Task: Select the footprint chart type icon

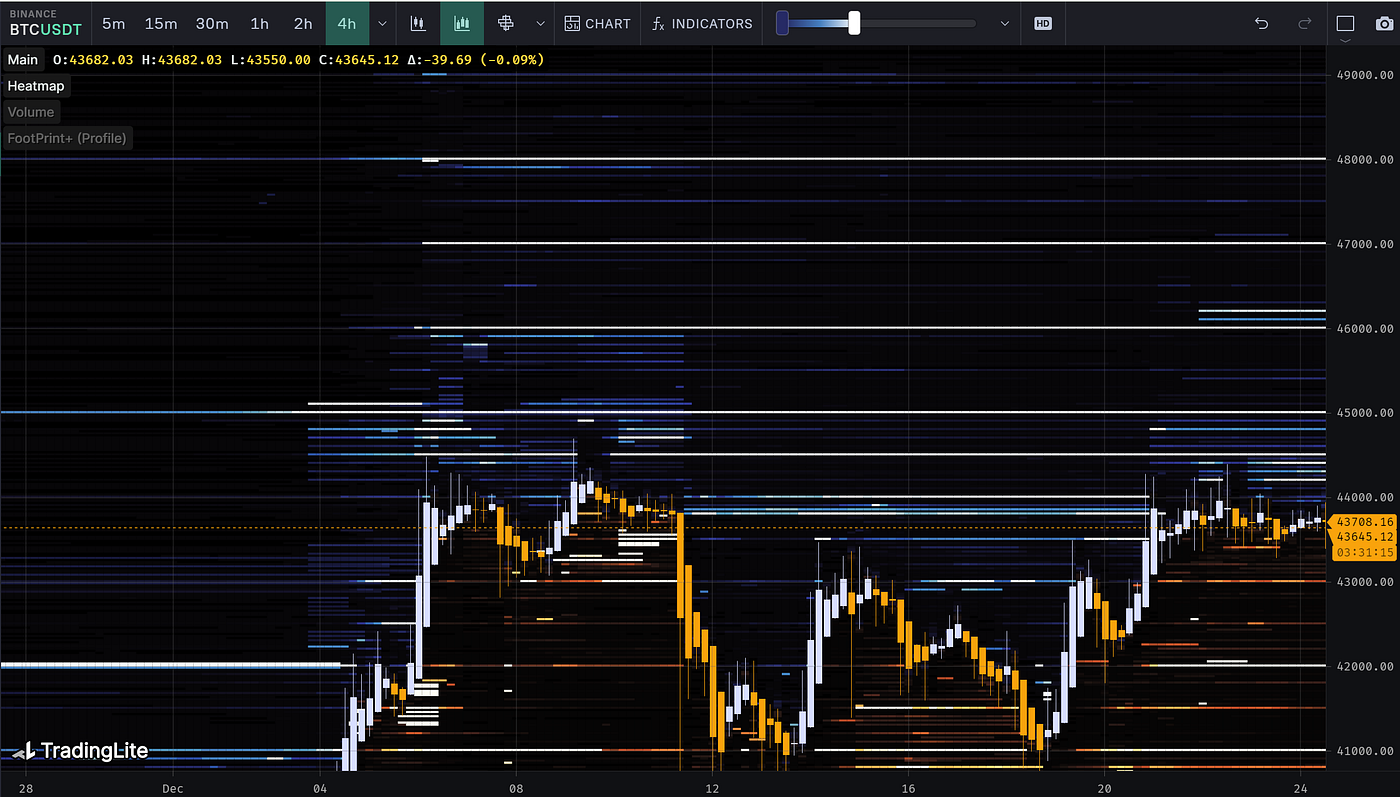Action: (x=506, y=23)
